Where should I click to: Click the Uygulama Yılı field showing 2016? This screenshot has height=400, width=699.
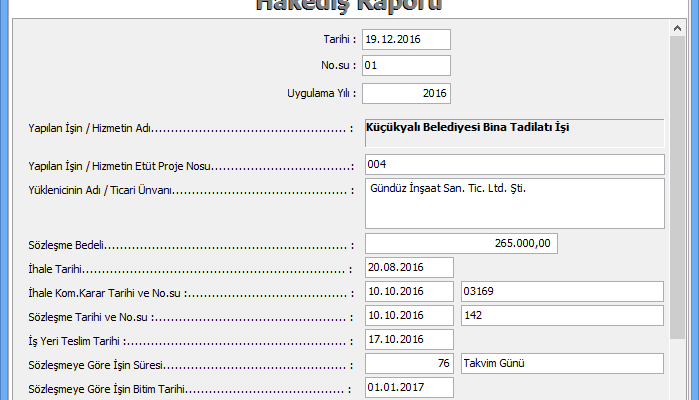tap(406, 93)
